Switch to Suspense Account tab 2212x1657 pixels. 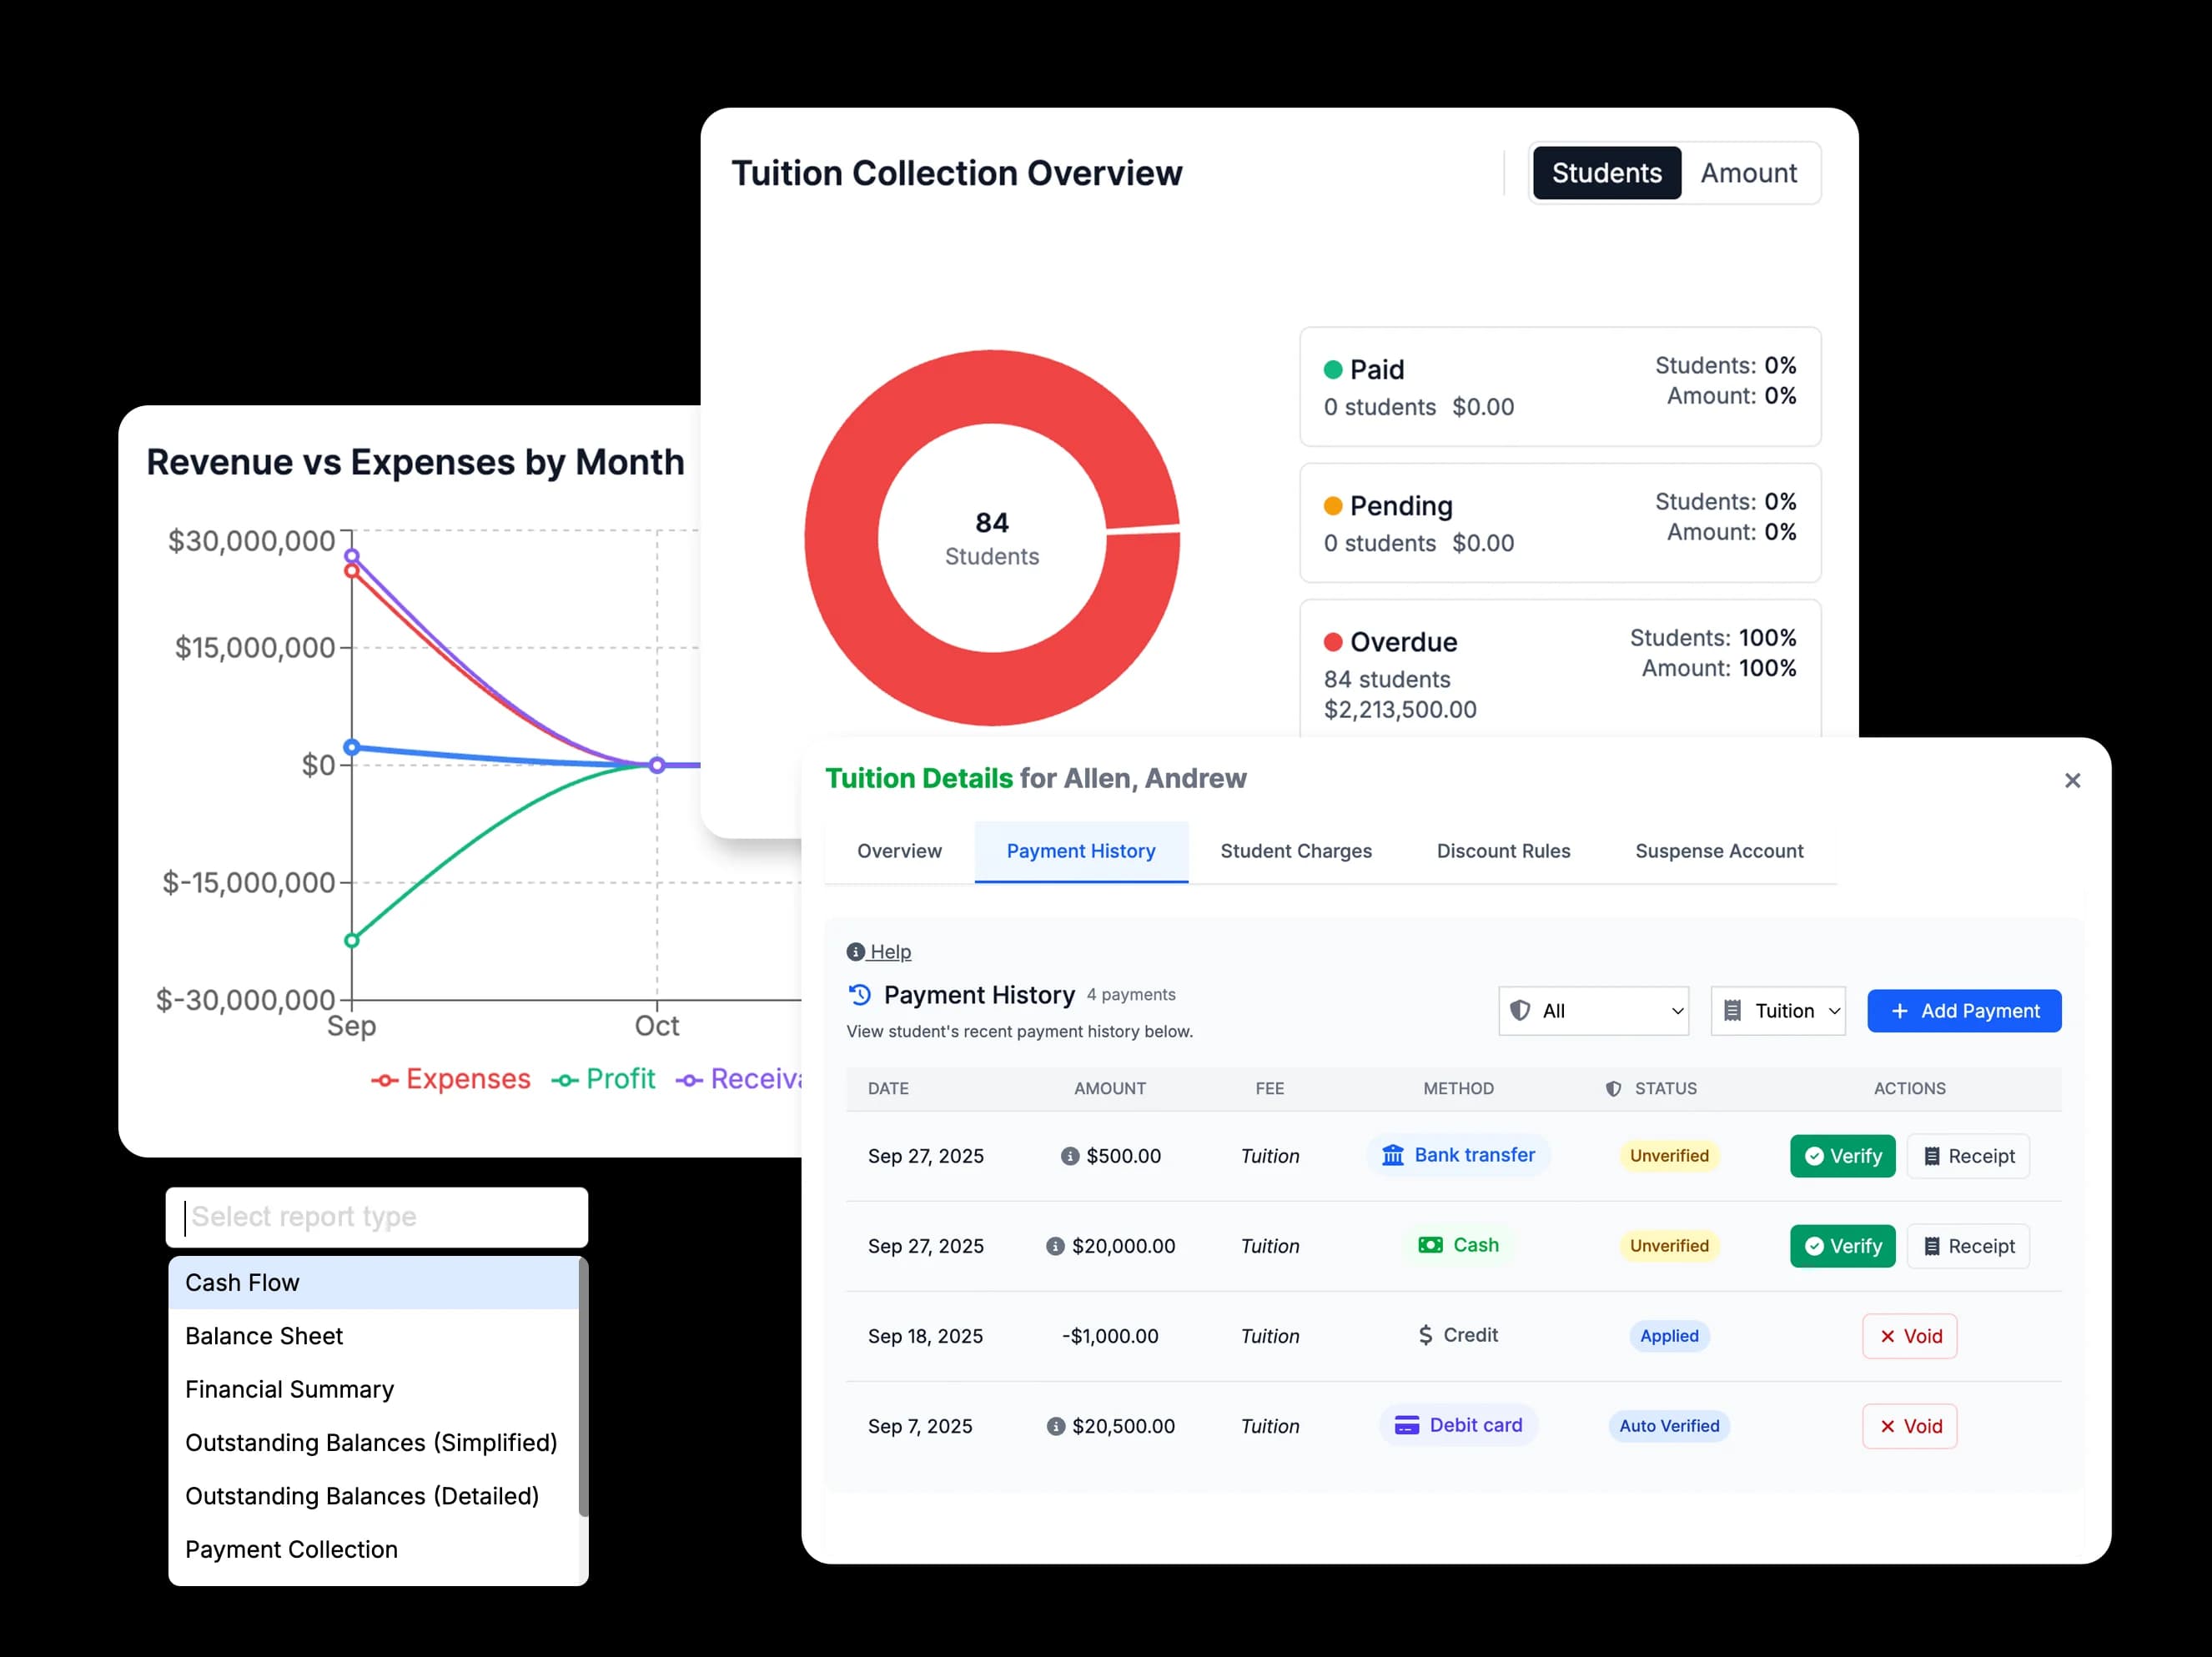[x=1719, y=851]
